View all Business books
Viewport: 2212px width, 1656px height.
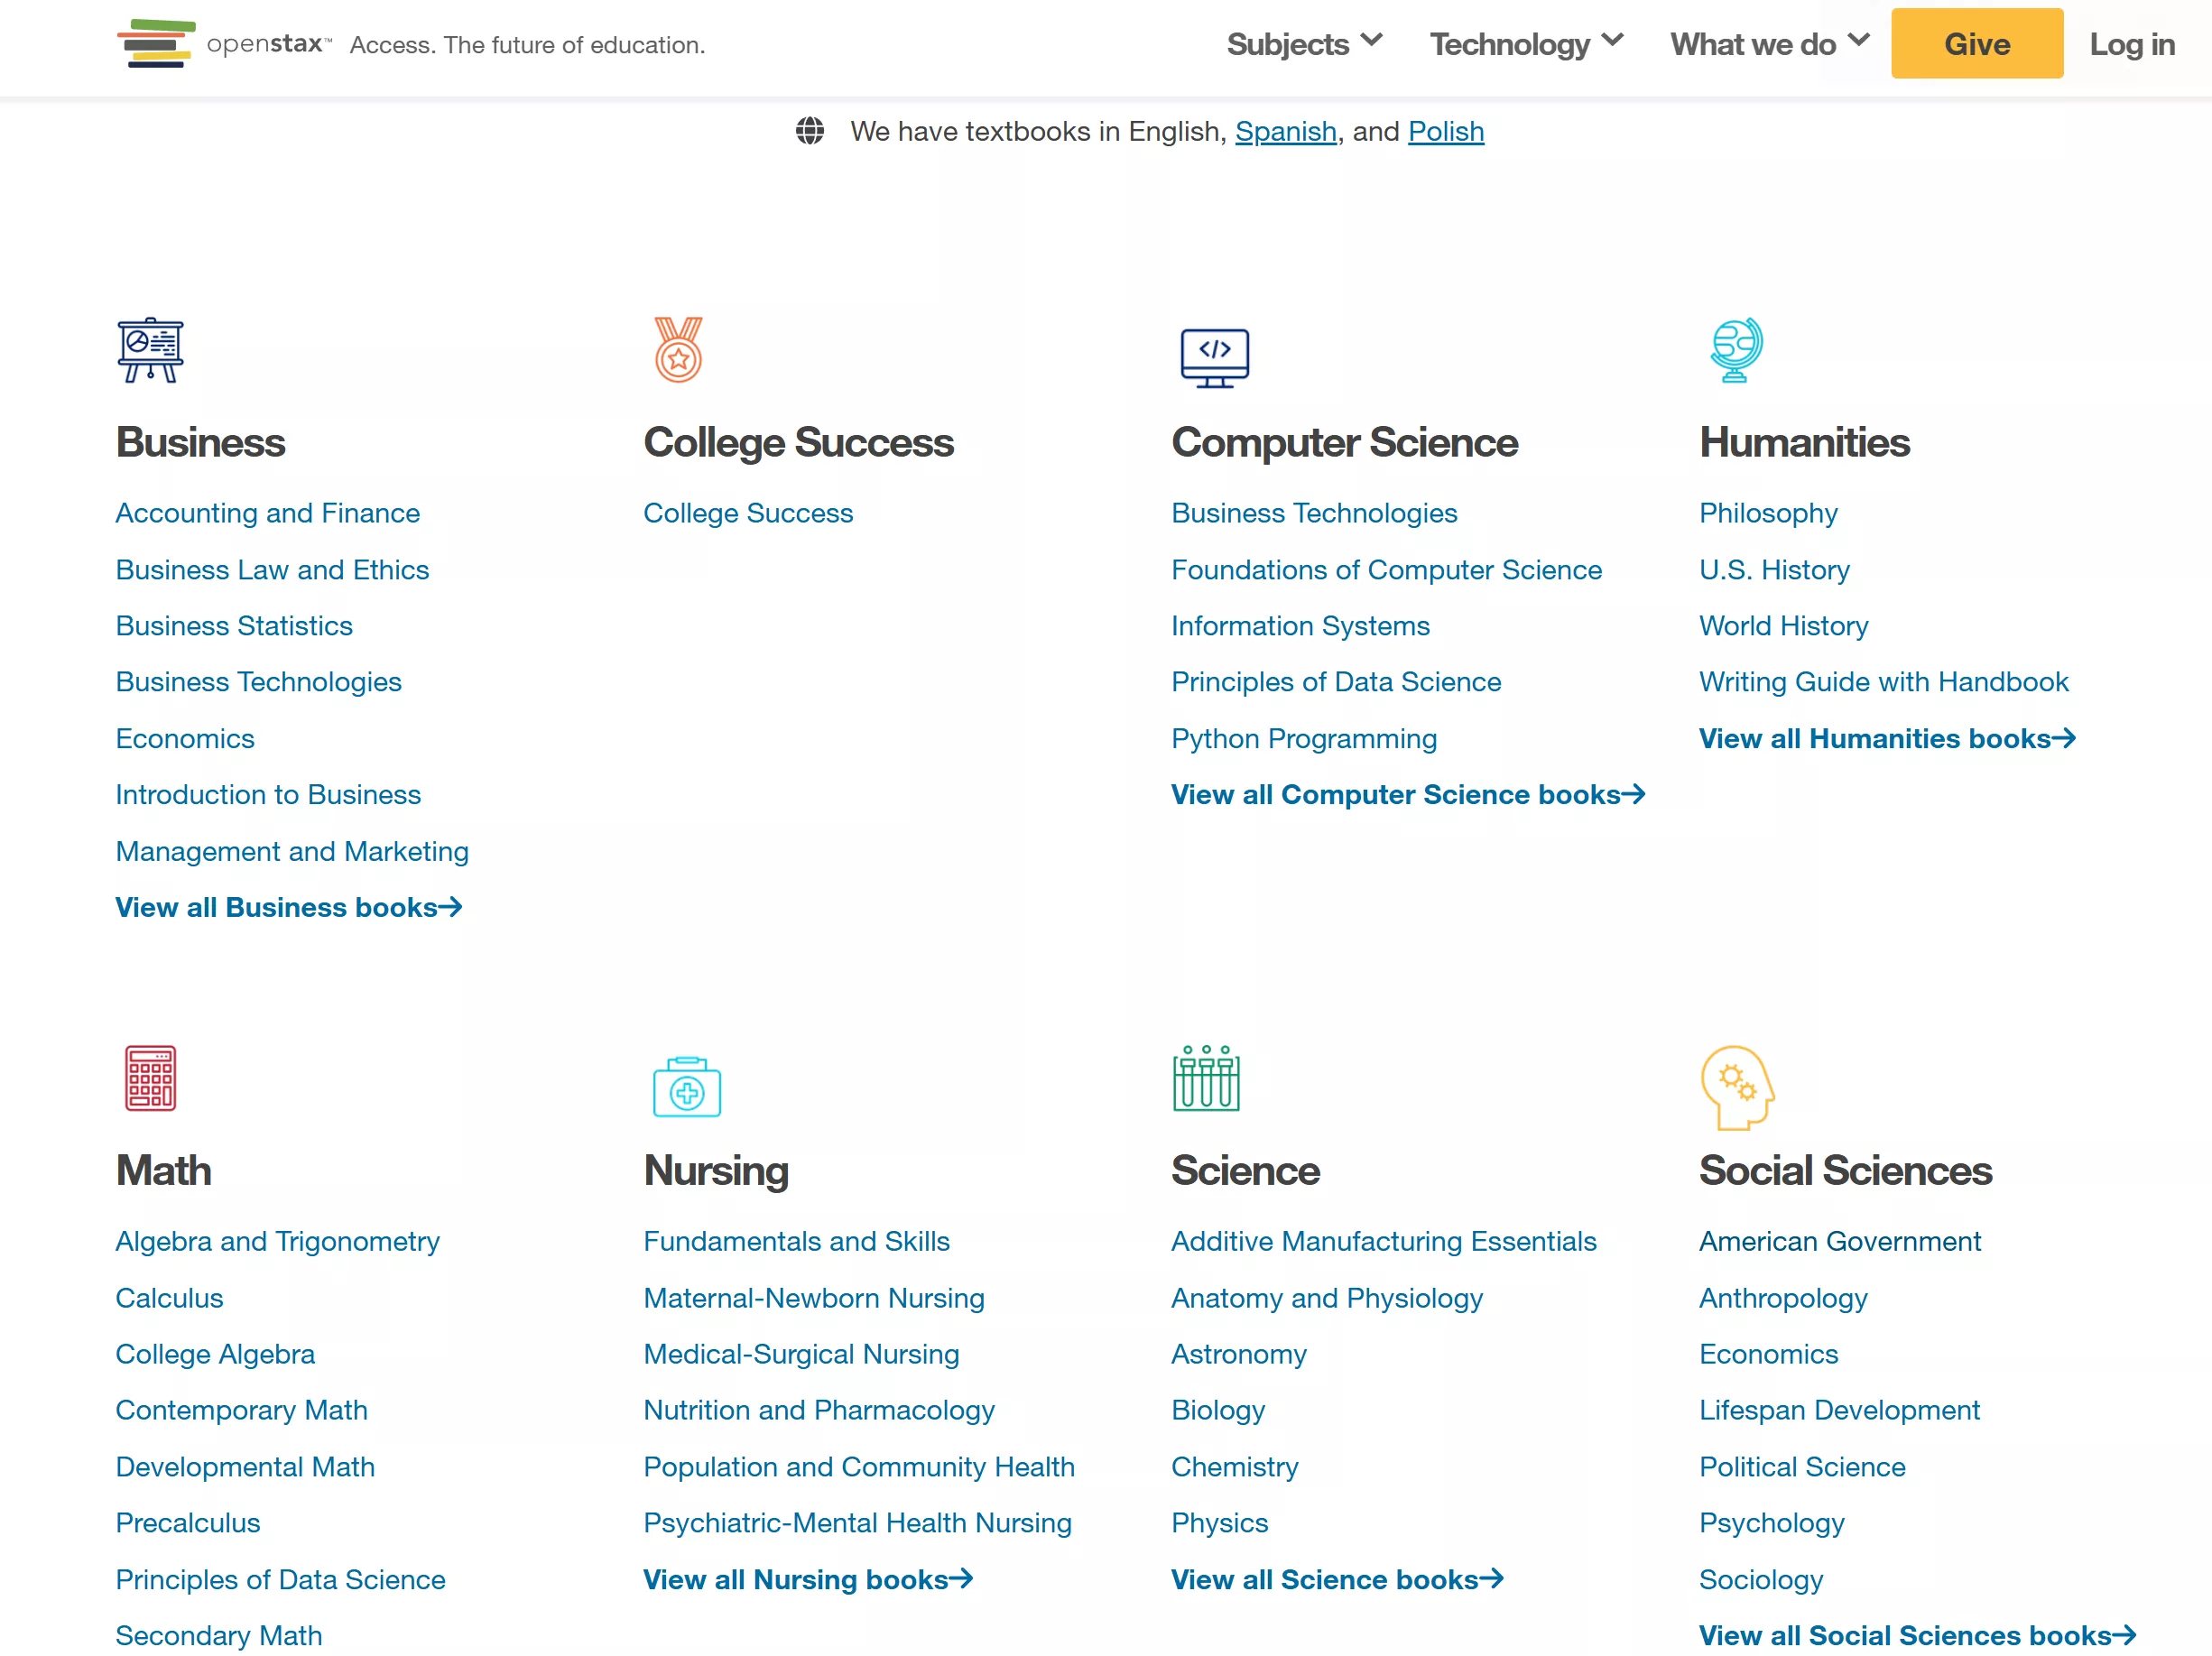click(289, 907)
